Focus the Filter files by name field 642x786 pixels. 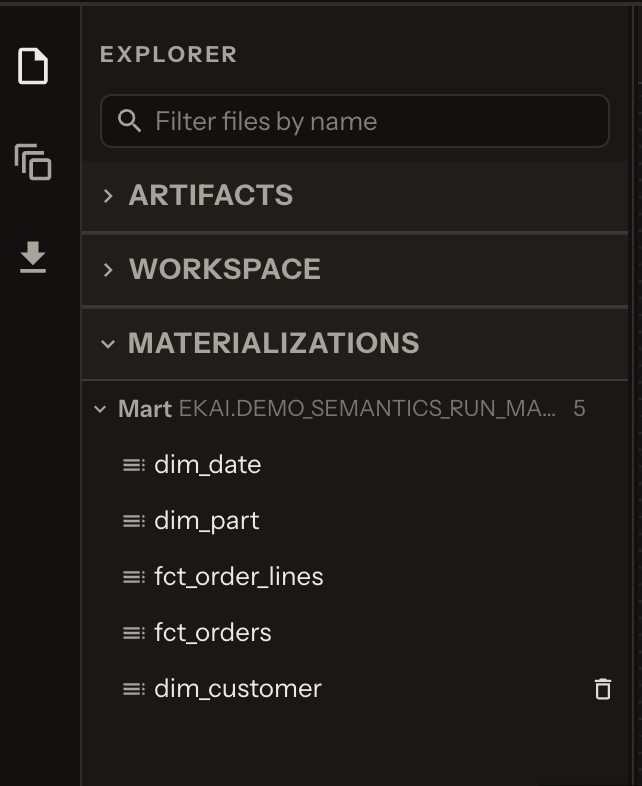(355, 121)
